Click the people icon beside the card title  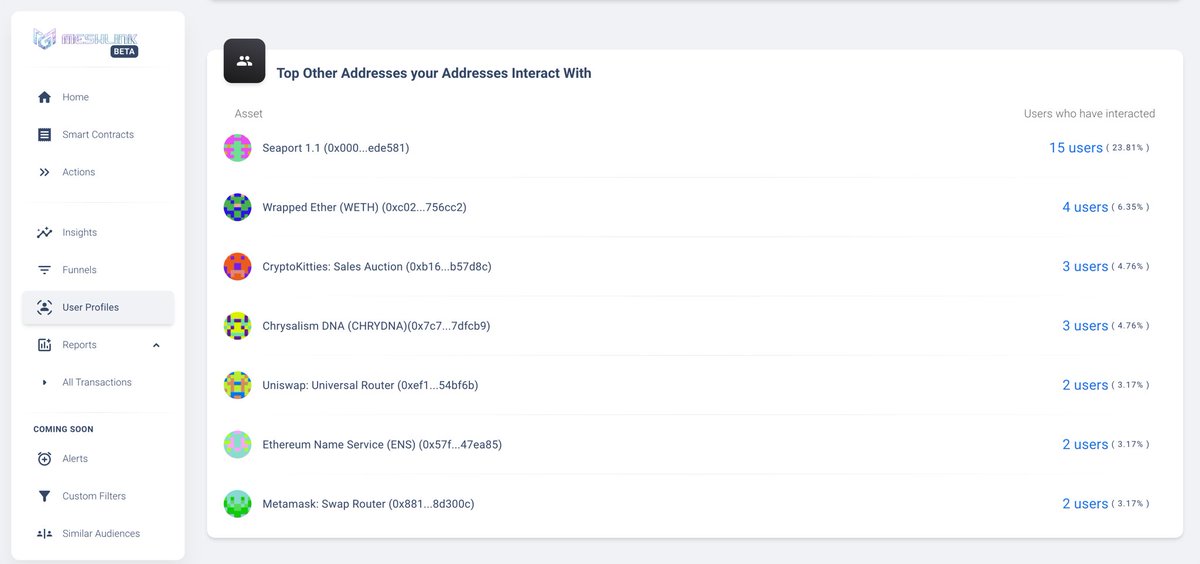click(x=244, y=60)
